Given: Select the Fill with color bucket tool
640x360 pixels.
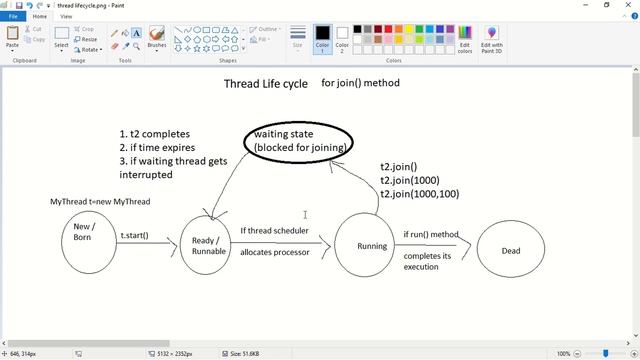Looking at the screenshot, I should (125, 33).
